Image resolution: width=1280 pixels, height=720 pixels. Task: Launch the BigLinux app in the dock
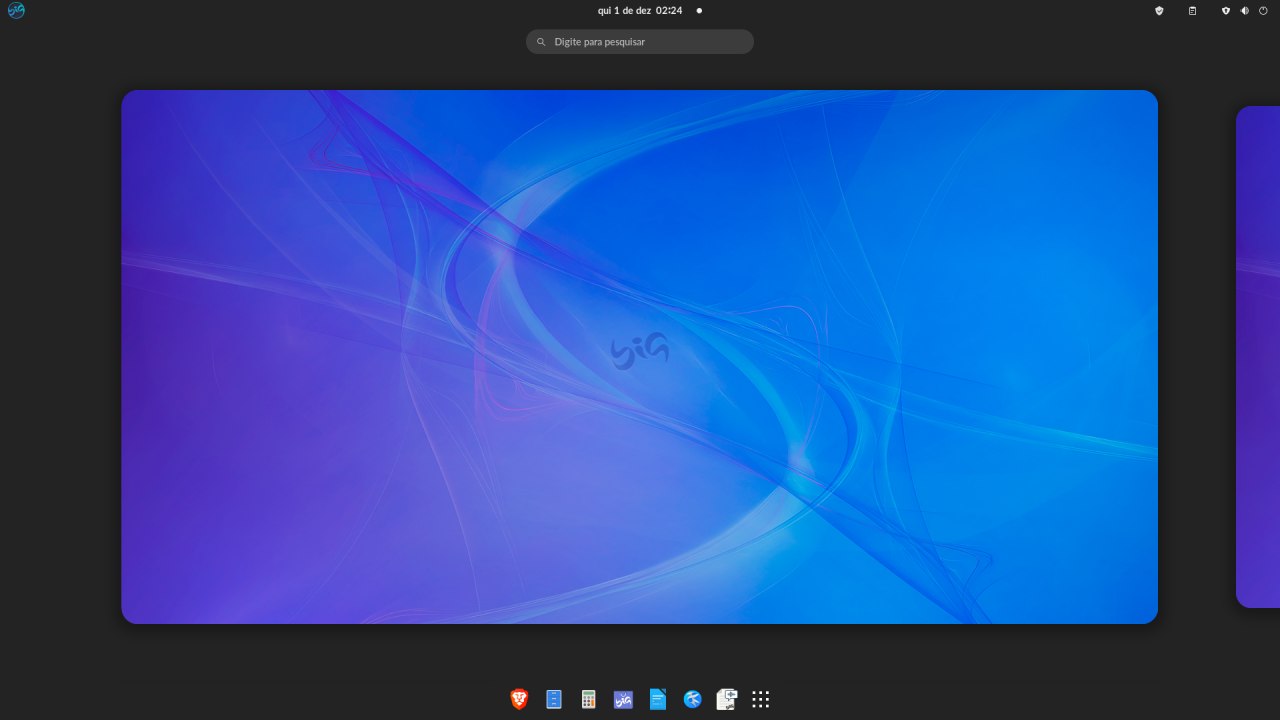623,700
